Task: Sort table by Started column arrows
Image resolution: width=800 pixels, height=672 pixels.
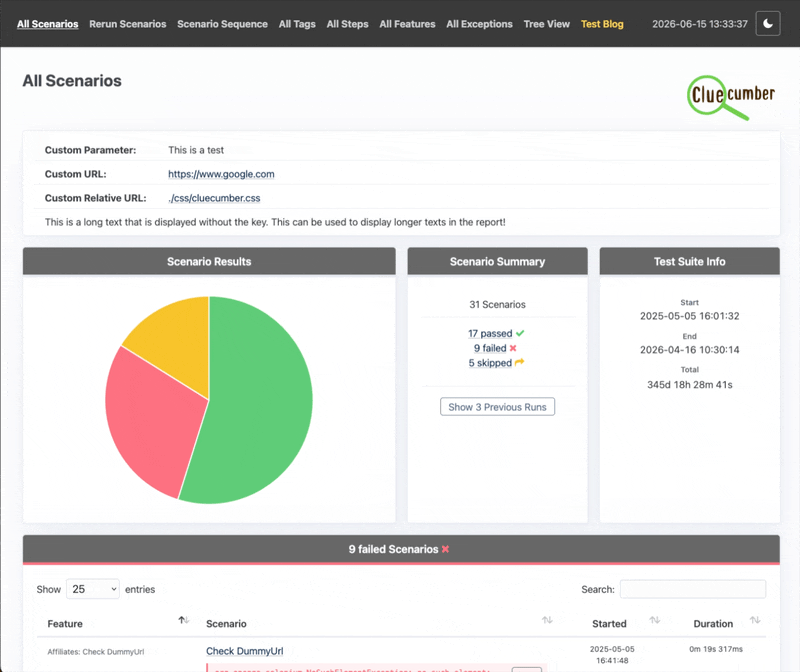Action: click(x=655, y=620)
